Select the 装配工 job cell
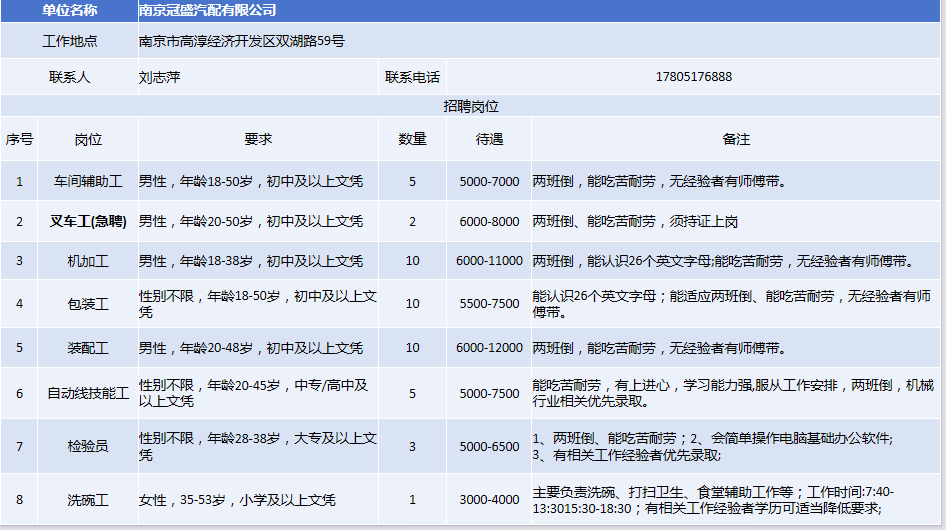 [x=88, y=348]
